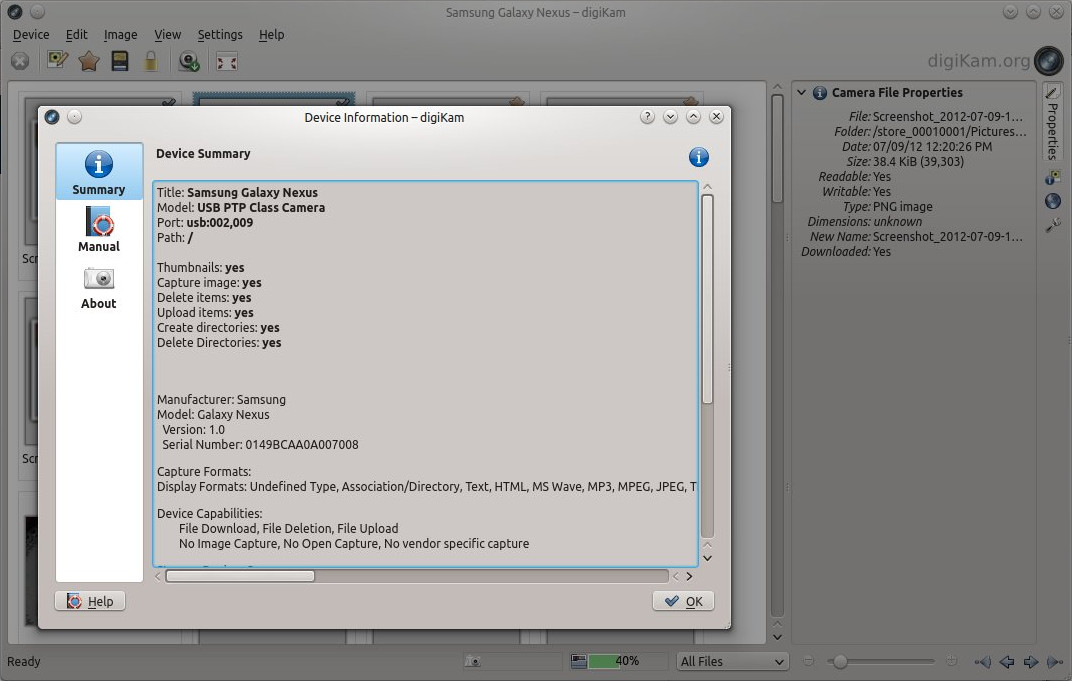
Task: Click the info icon beside Camera File Properties
Action: click(820, 93)
